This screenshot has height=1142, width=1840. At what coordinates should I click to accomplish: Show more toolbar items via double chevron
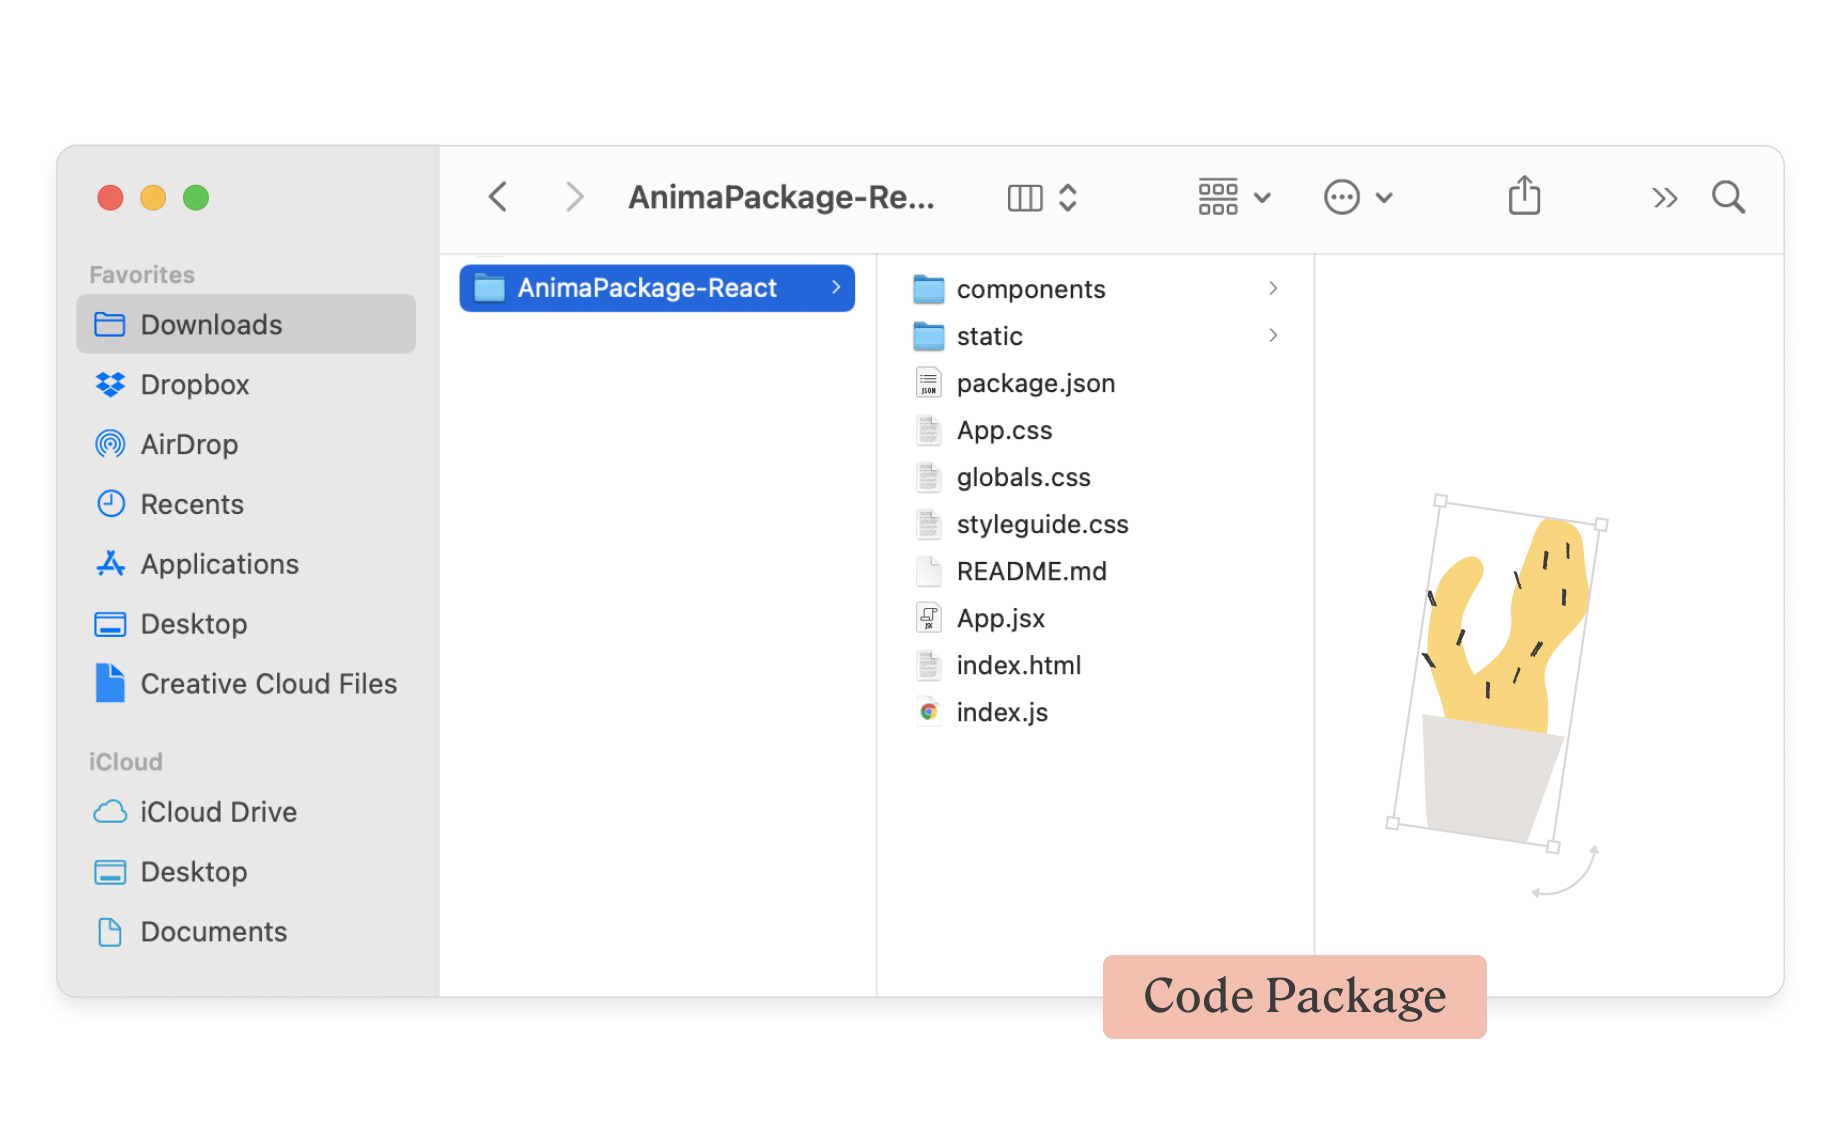pyautogui.click(x=1664, y=198)
